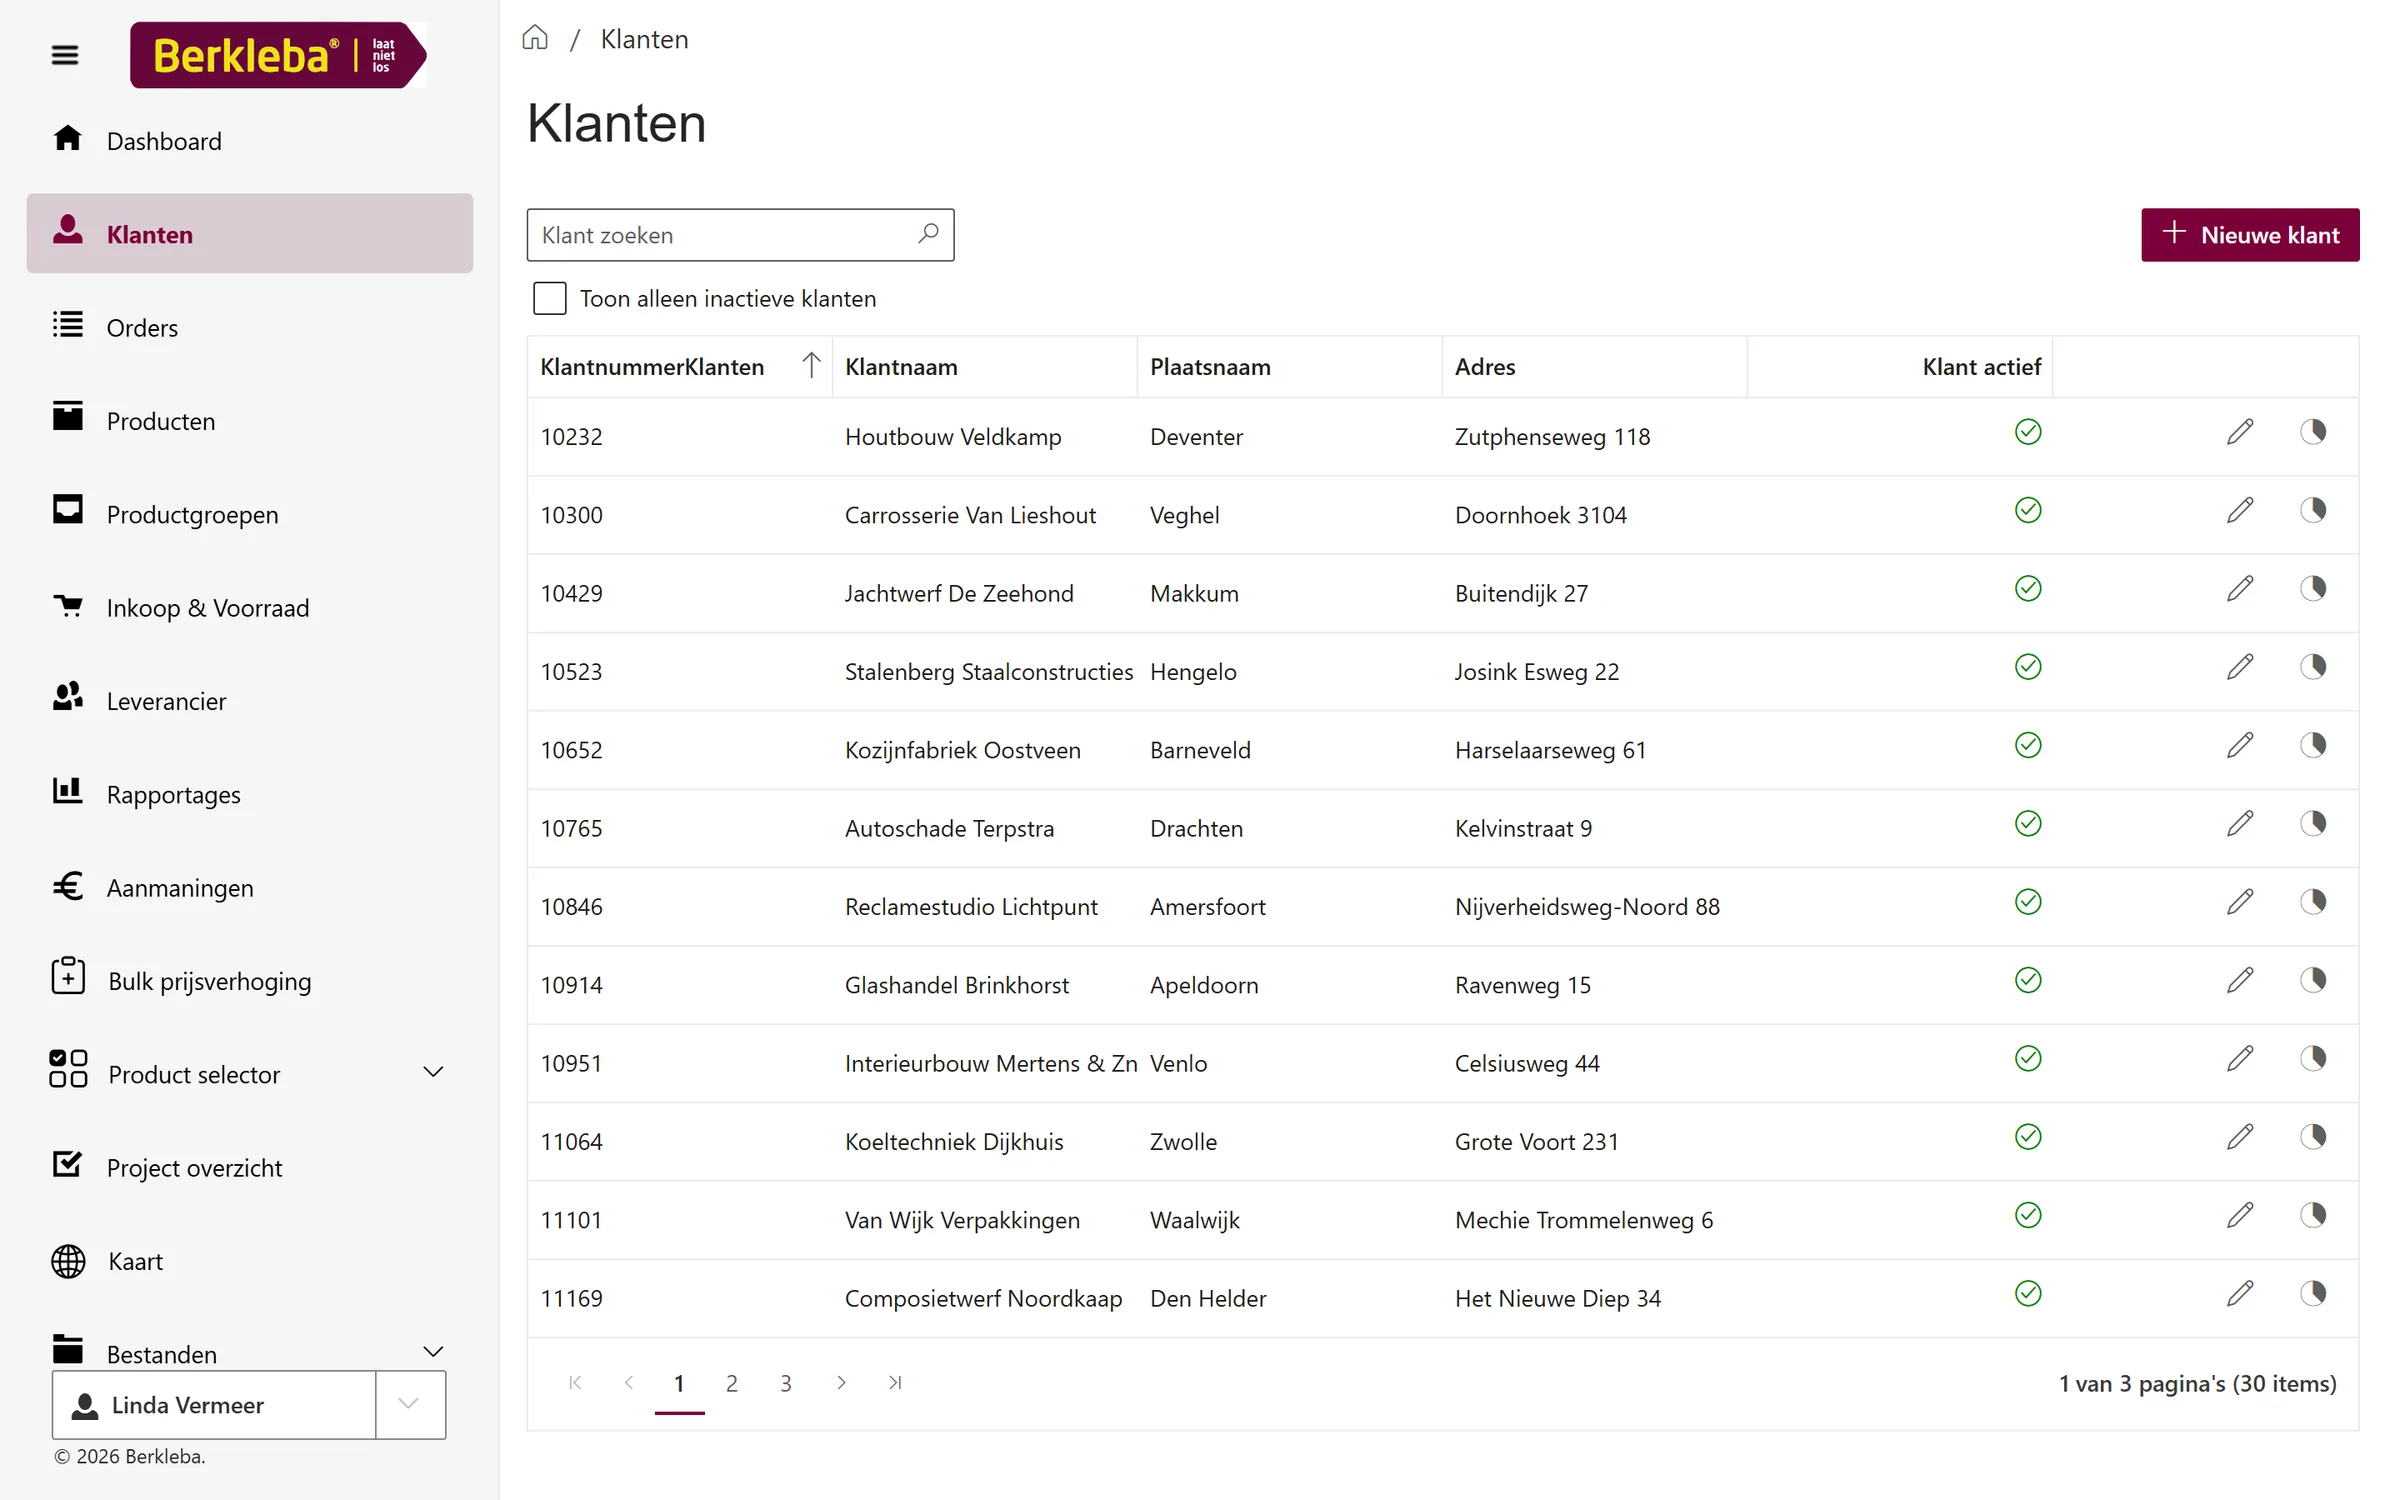The height and width of the screenshot is (1500, 2400).
Task: Click the search magnifier icon
Action: pyautogui.click(x=928, y=234)
